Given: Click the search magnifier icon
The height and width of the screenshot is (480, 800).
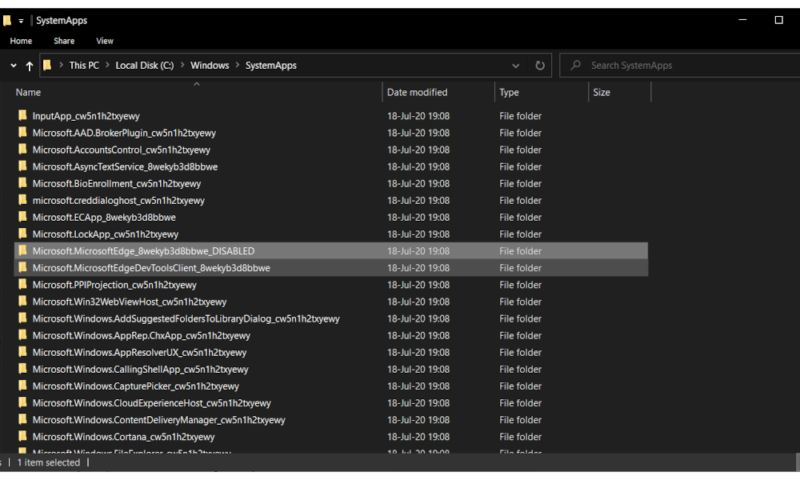Looking at the screenshot, I should (576, 65).
